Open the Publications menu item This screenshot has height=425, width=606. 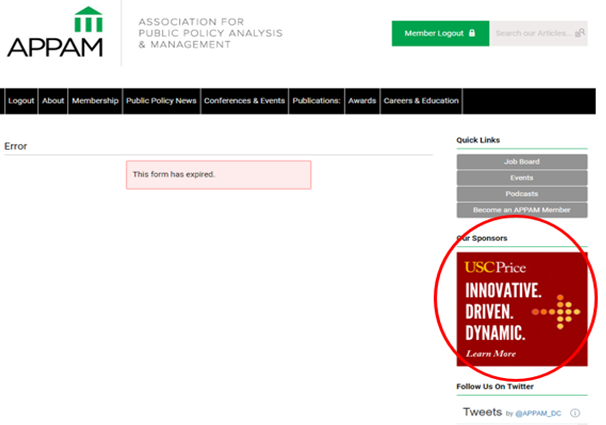pyautogui.click(x=317, y=101)
